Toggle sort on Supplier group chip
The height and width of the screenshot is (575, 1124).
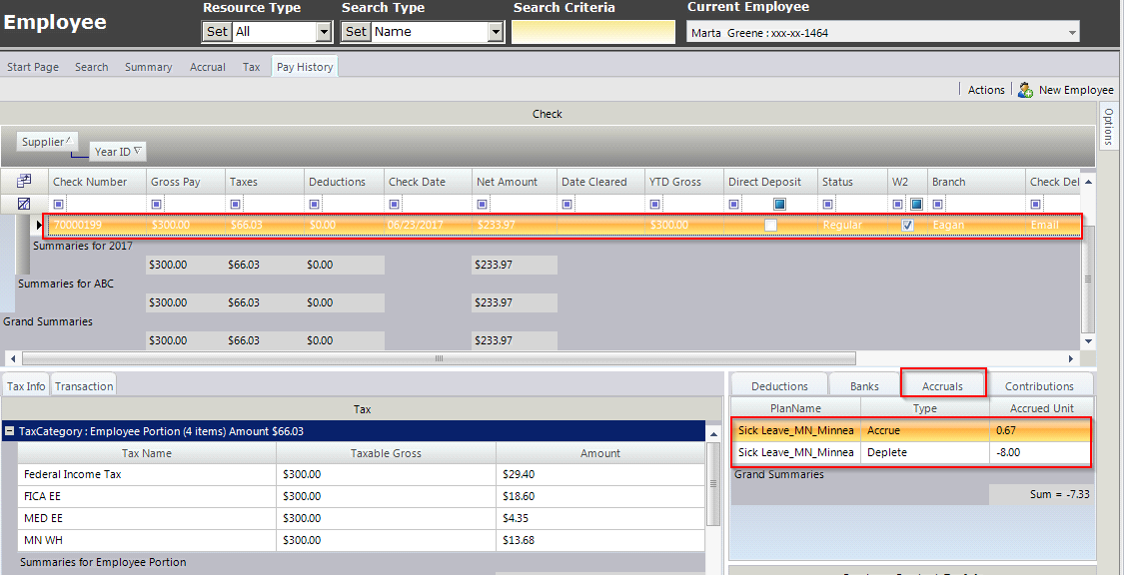47,142
